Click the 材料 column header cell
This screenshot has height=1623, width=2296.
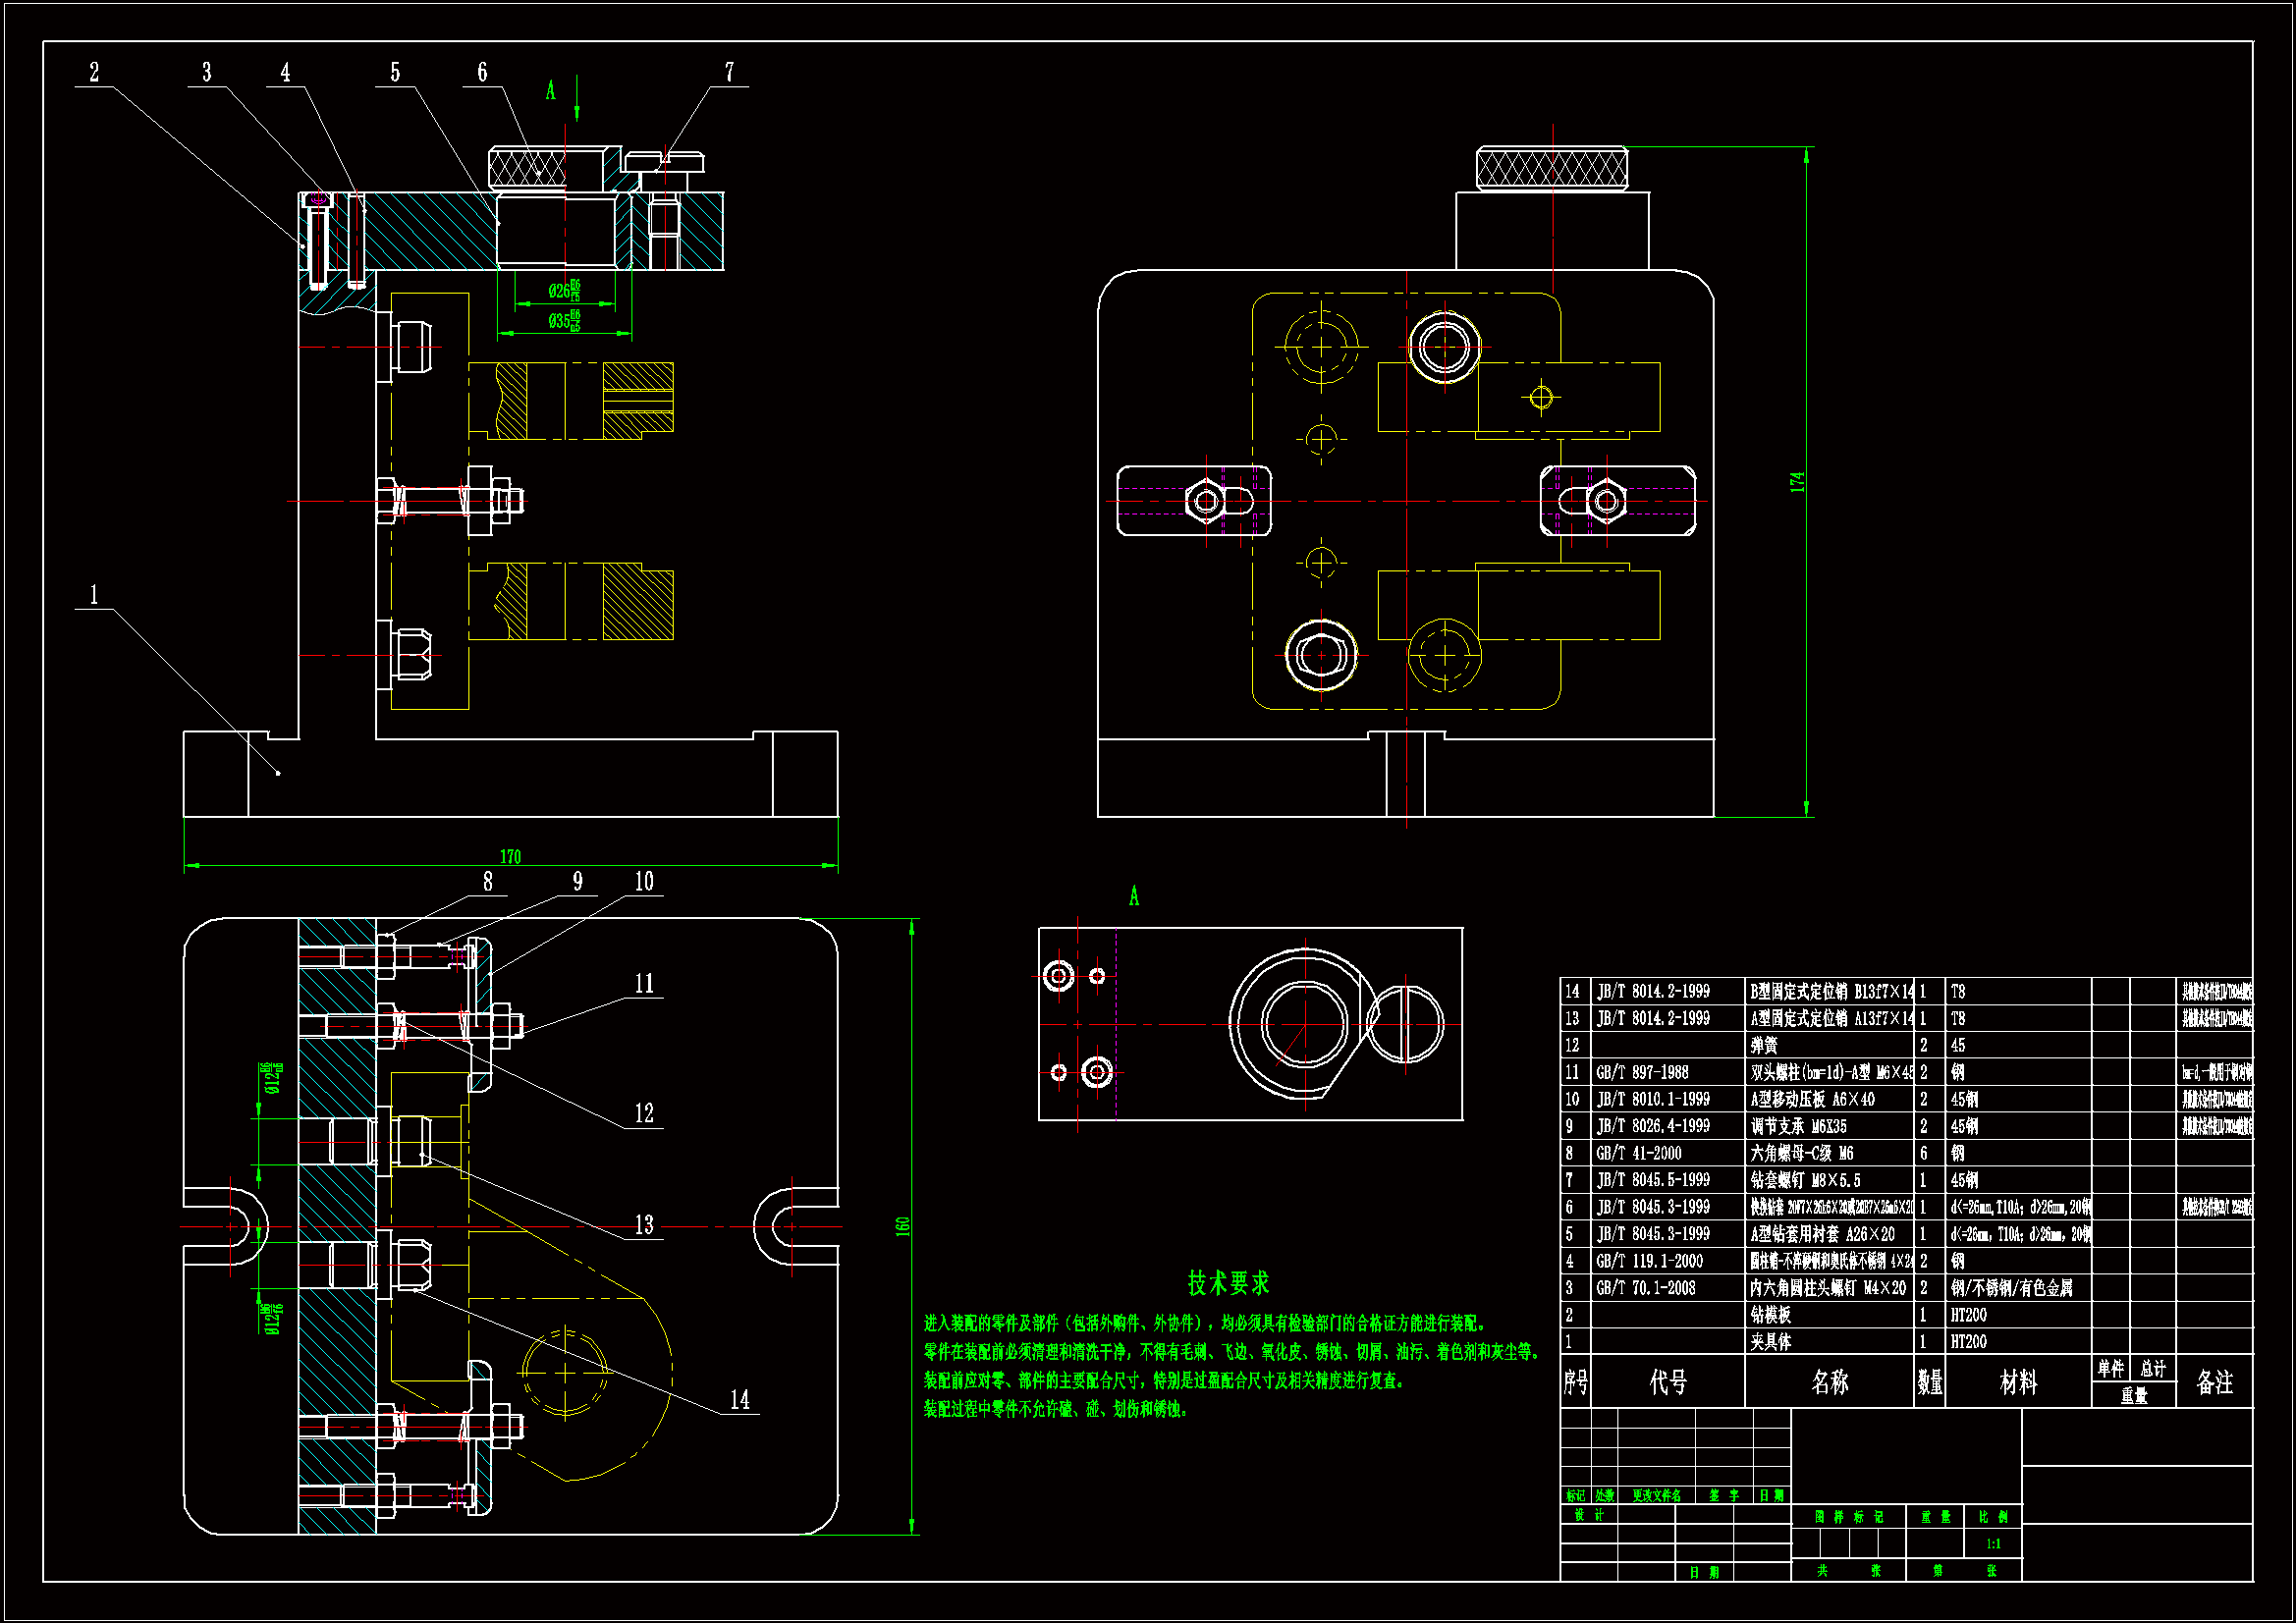(x=2018, y=1382)
